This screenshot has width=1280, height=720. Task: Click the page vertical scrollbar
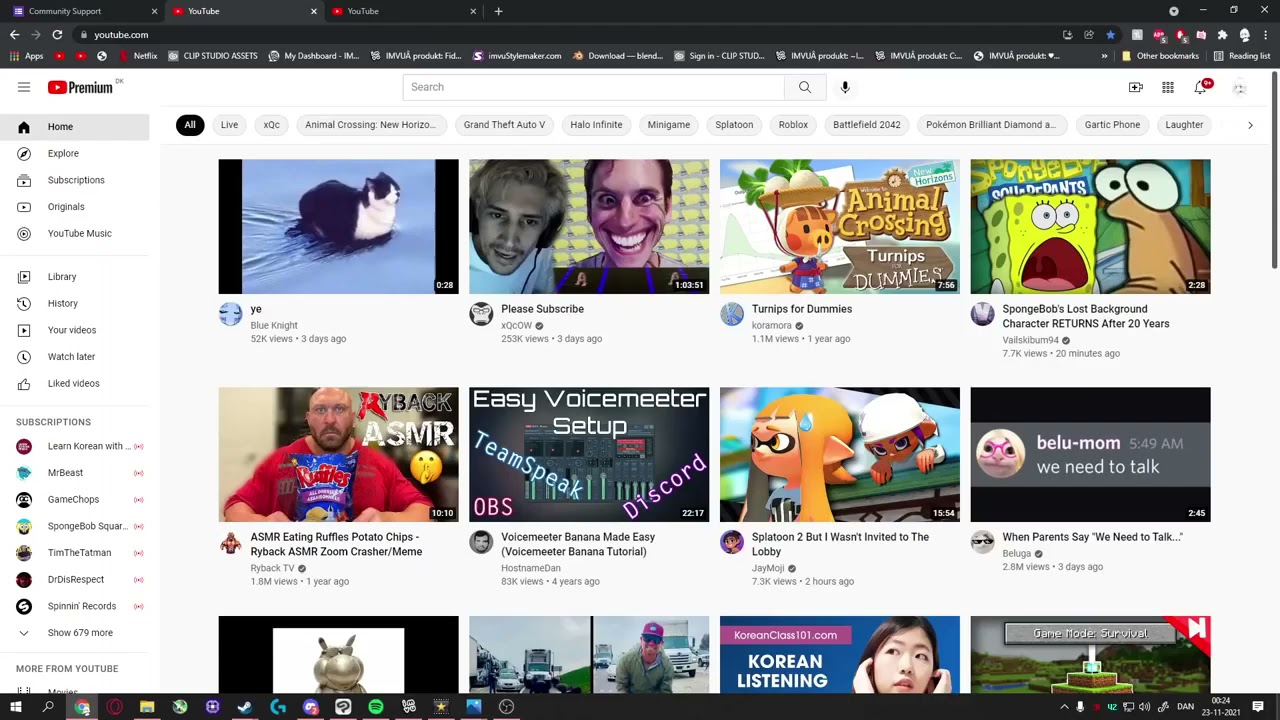click(x=1274, y=170)
